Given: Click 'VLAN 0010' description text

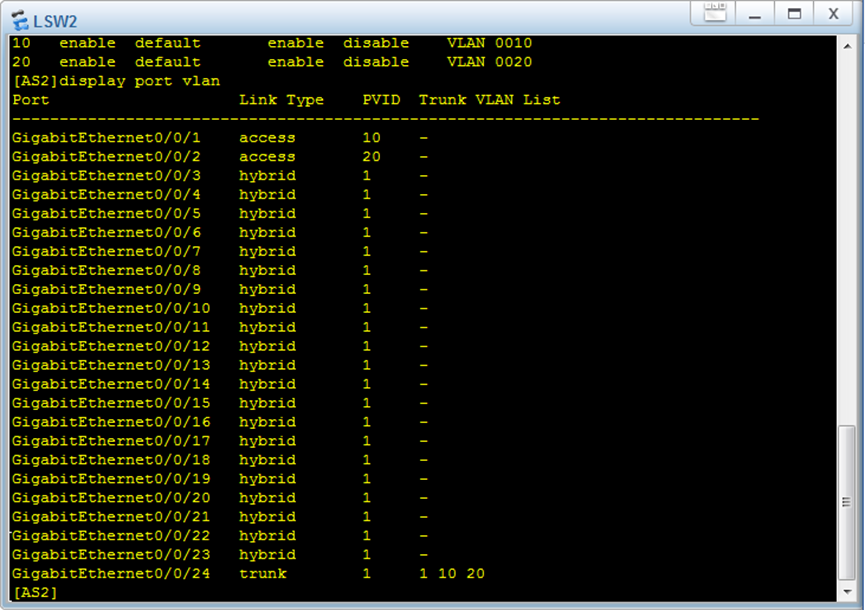Looking at the screenshot, I should pyautogui.click(x=489, y=43).
